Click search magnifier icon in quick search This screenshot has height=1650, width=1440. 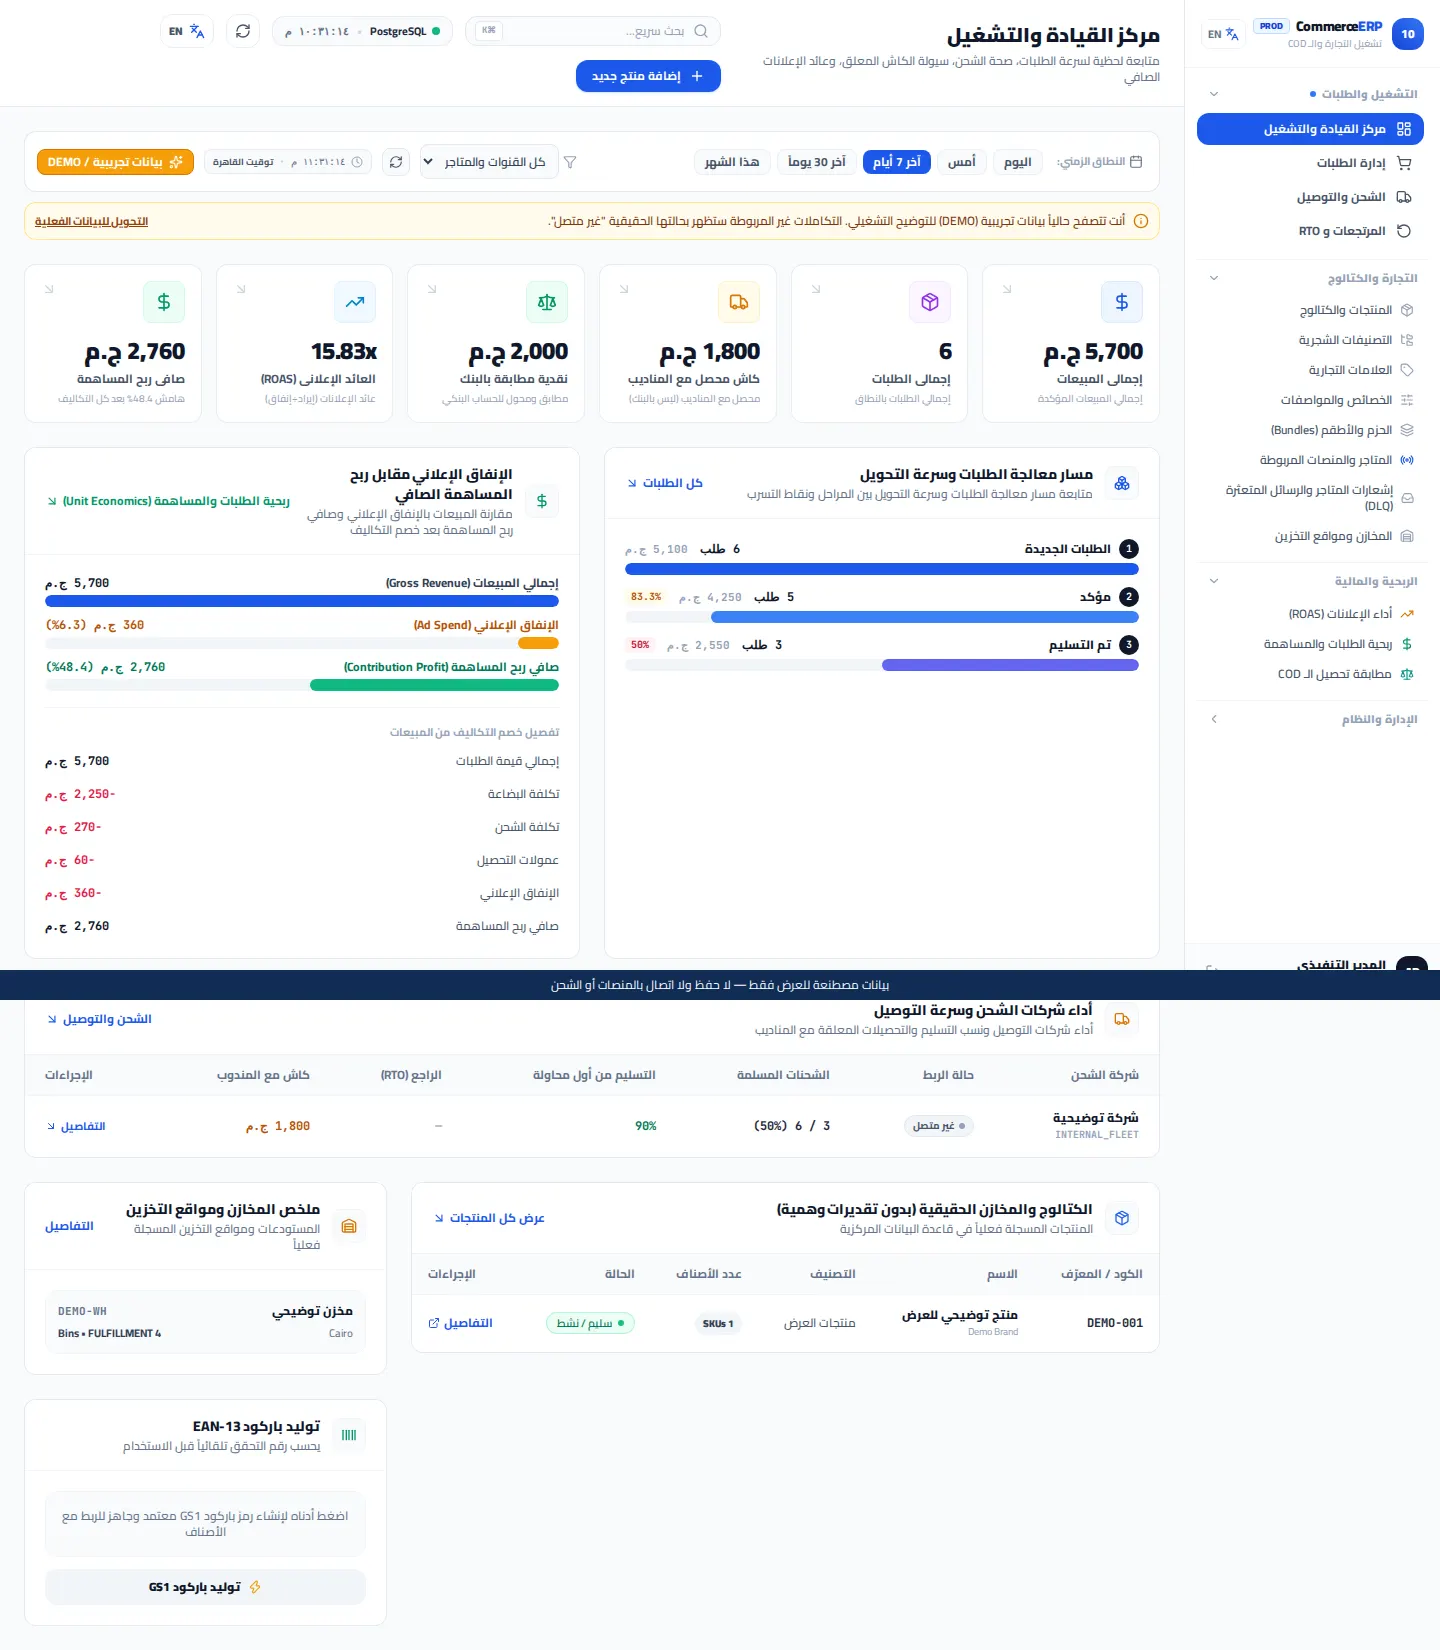[x=701, y=31]
